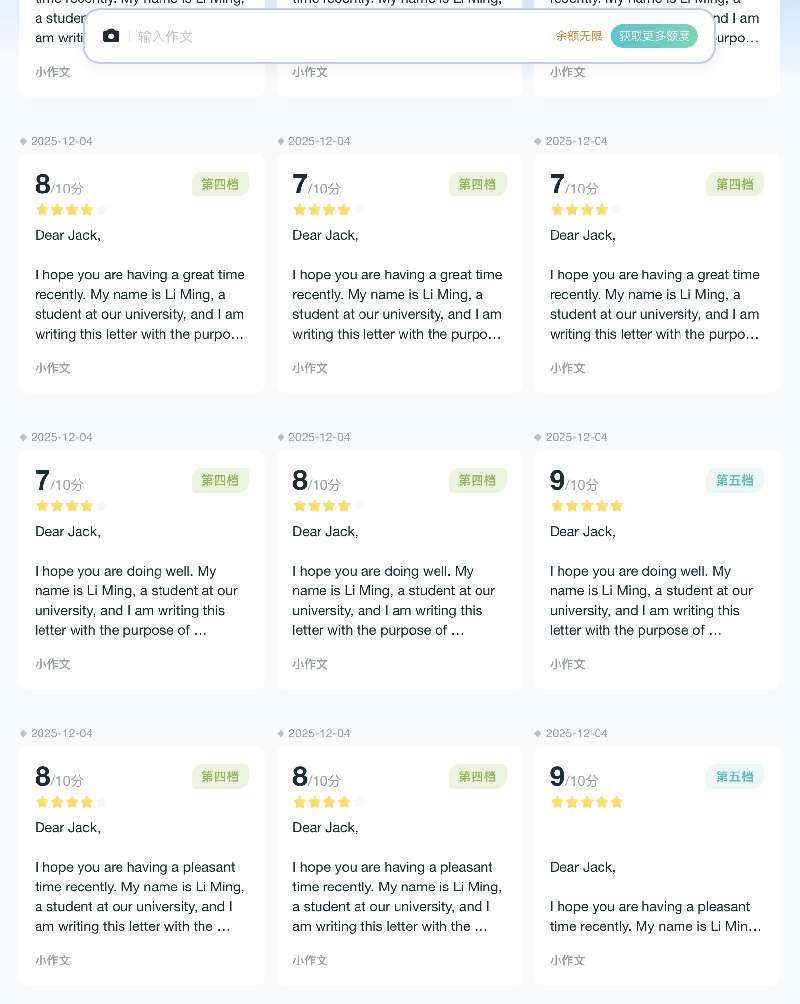Click the 小作文 tag on the 9-point "doing well" card

(x=567, y=664)
